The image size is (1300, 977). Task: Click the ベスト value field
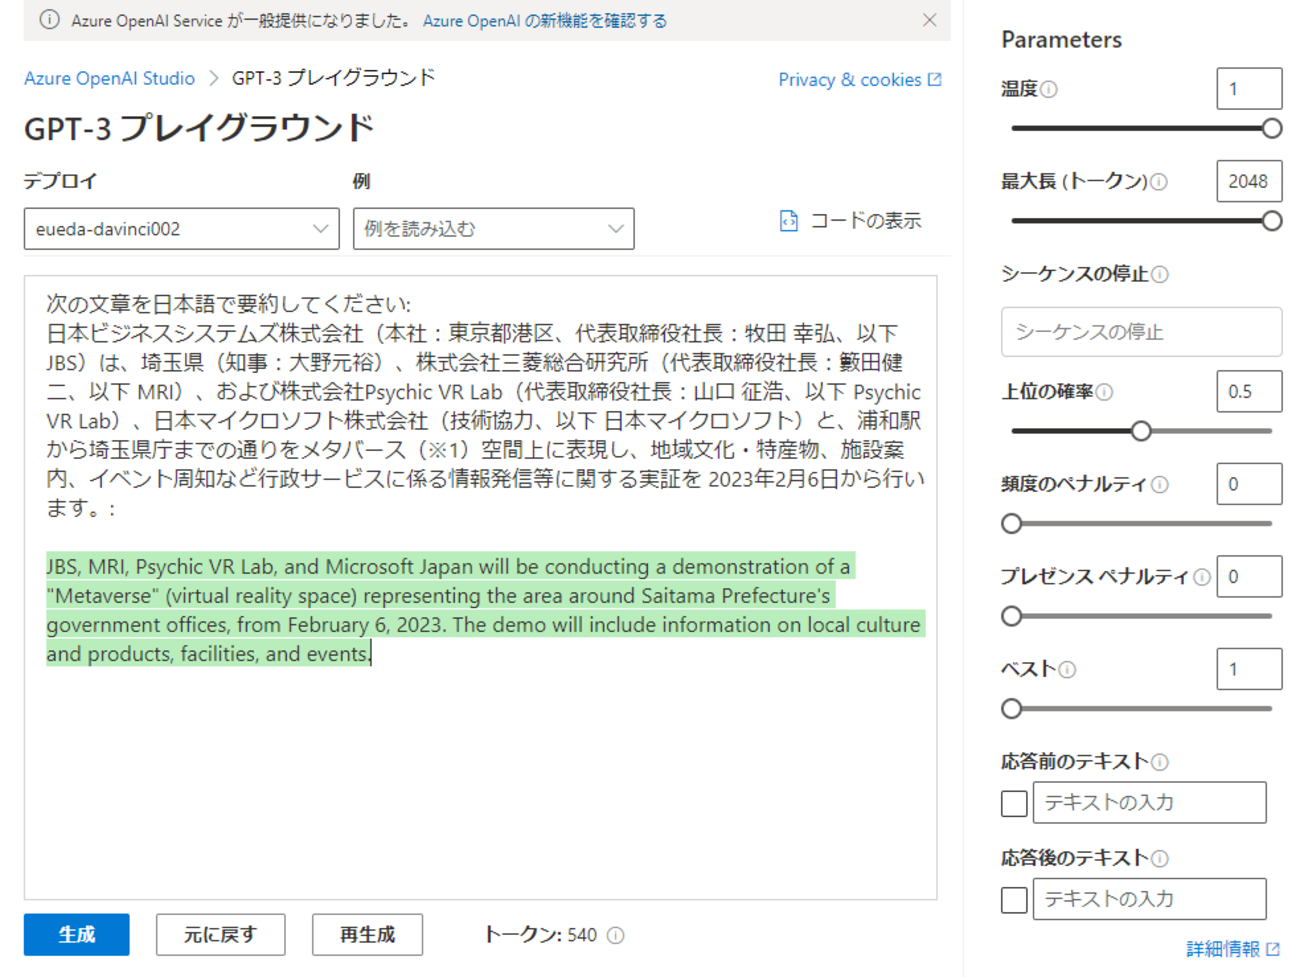(1249, 670)
